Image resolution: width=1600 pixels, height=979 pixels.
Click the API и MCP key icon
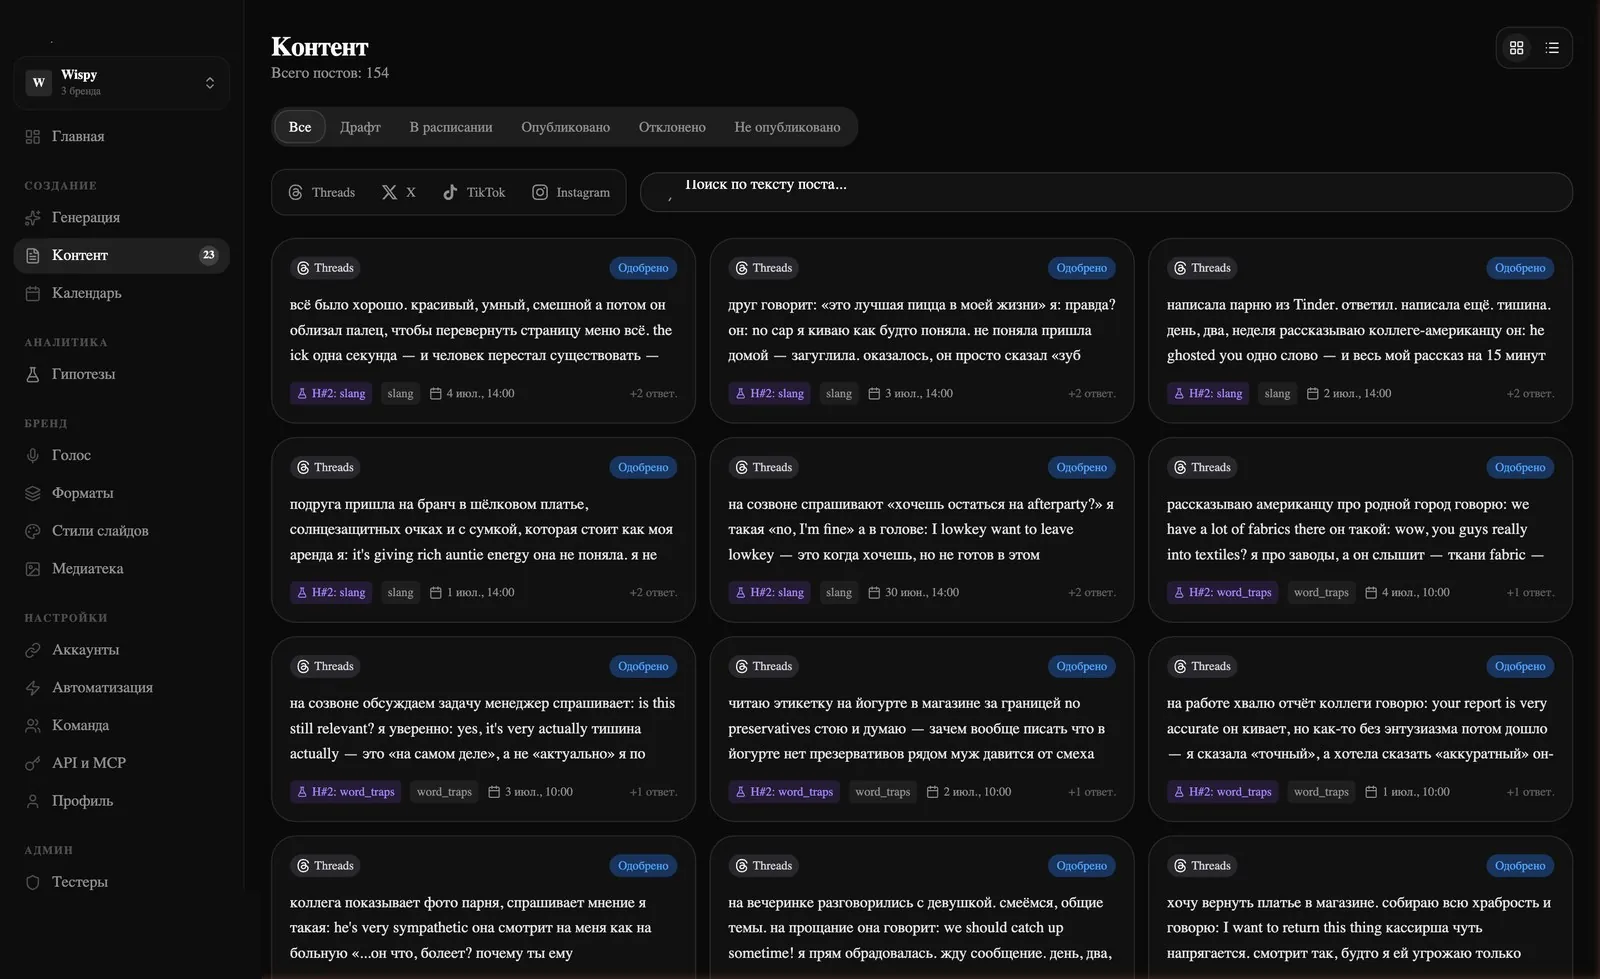pos(33,763)
